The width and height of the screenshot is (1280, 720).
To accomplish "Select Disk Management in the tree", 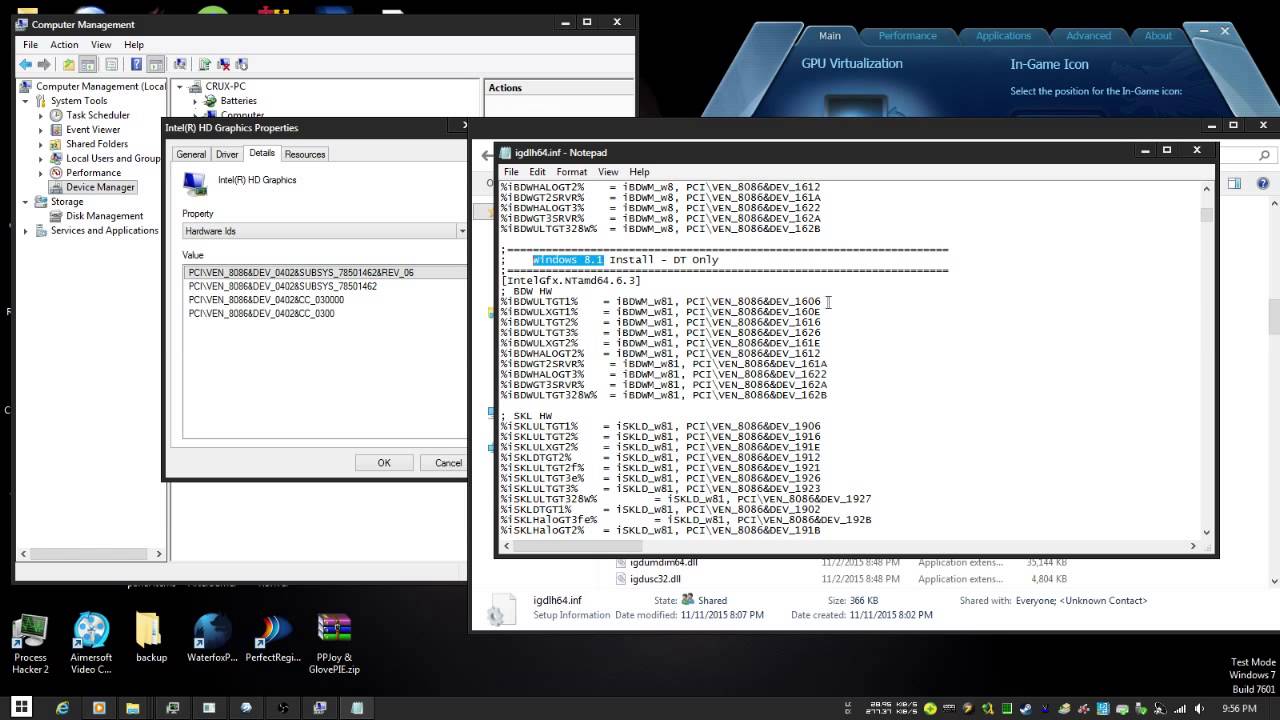I will [x=97, y=216].
